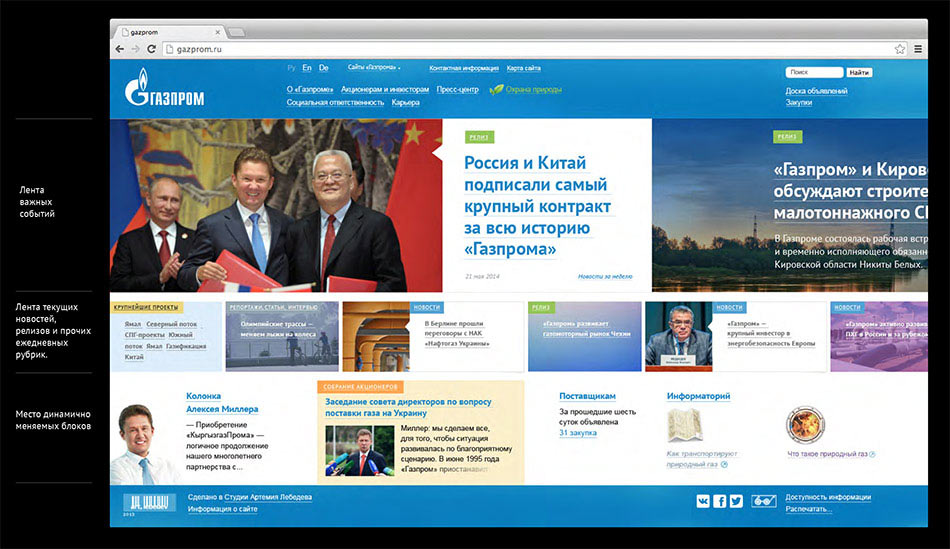Open headline «Россия и Китай подписали самый крупный контракт»
This screenshot has height=549, width=950.
[x=538, y=206]
